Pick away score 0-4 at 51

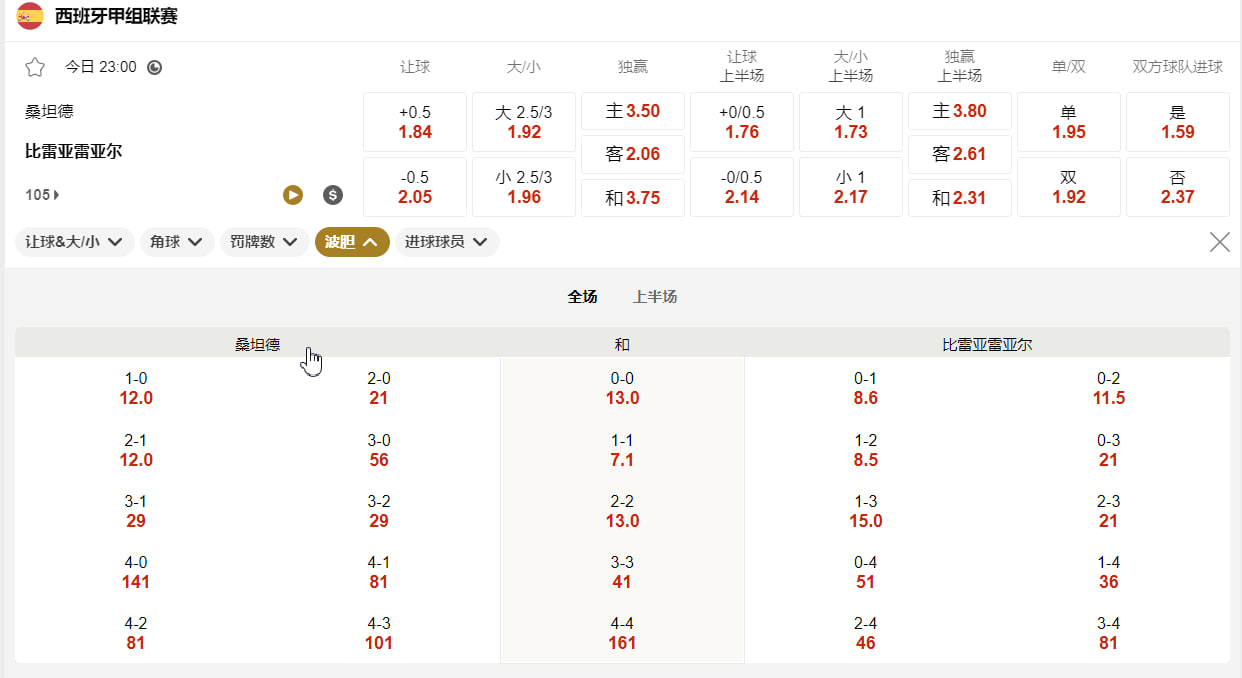point(866,572)
